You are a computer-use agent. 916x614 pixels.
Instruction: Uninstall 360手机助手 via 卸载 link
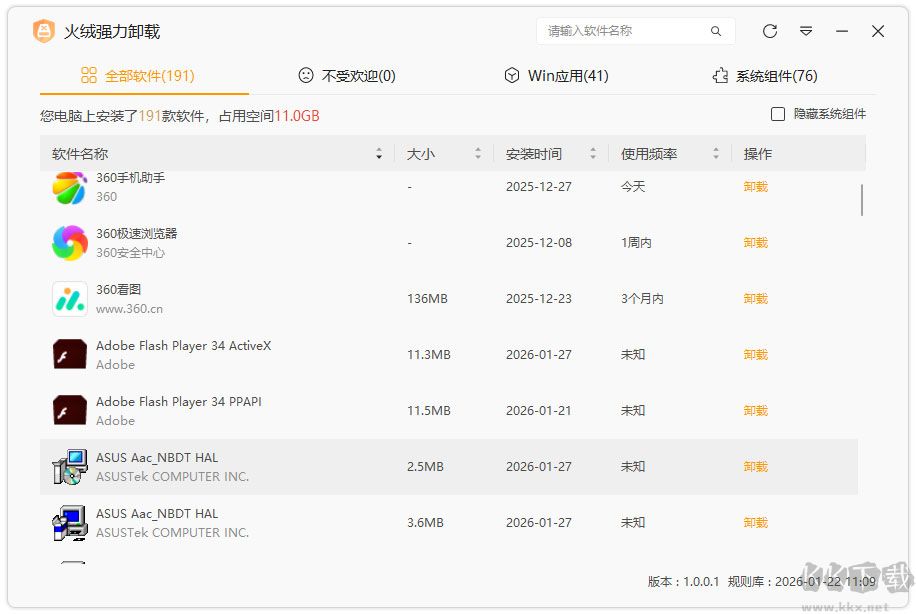[755, 187]
